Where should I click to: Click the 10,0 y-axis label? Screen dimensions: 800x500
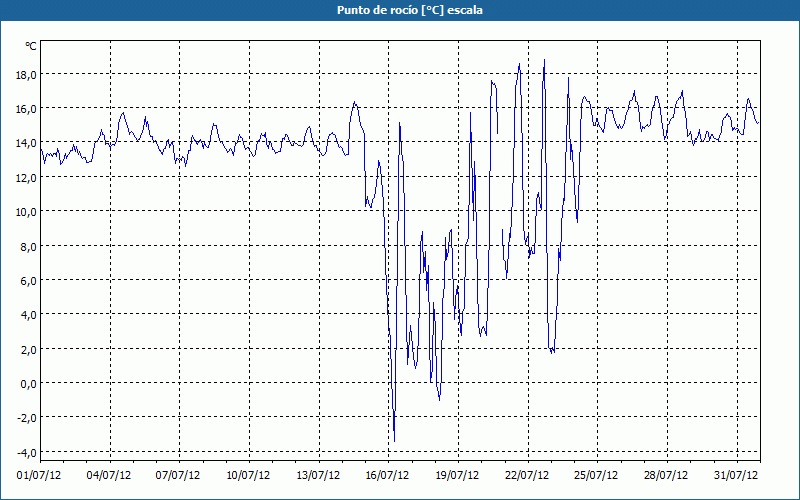pyautogui.click(x=26, y=212)
